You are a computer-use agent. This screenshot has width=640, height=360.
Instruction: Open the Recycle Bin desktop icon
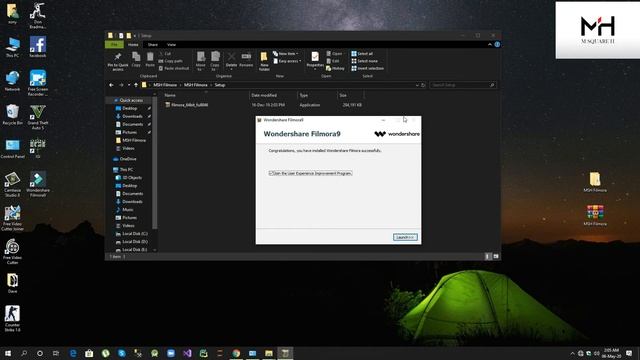pyautogui.click(x=12, y=115)
